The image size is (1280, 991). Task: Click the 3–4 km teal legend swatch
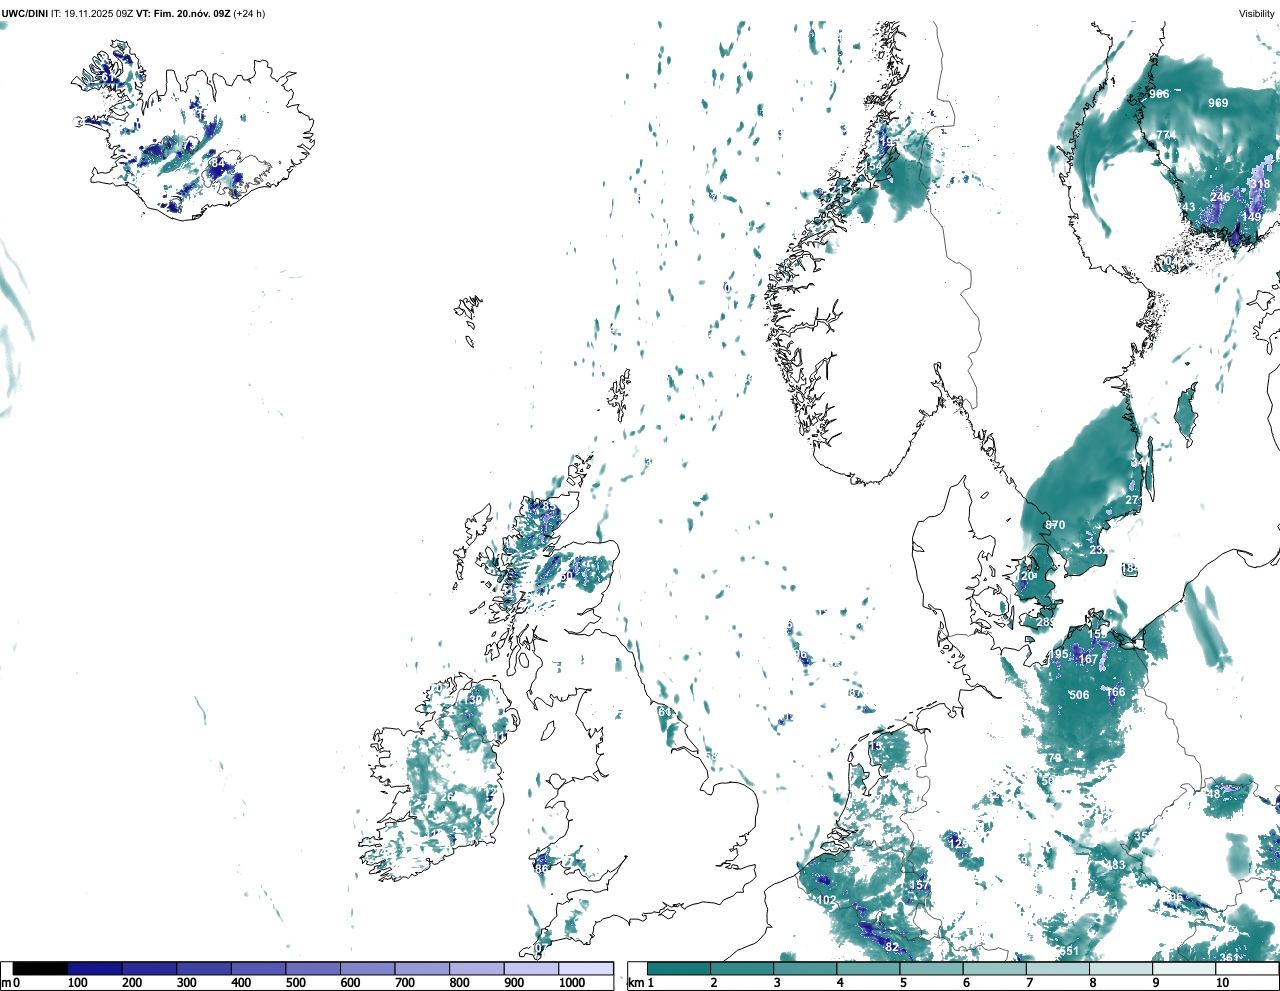806,968
